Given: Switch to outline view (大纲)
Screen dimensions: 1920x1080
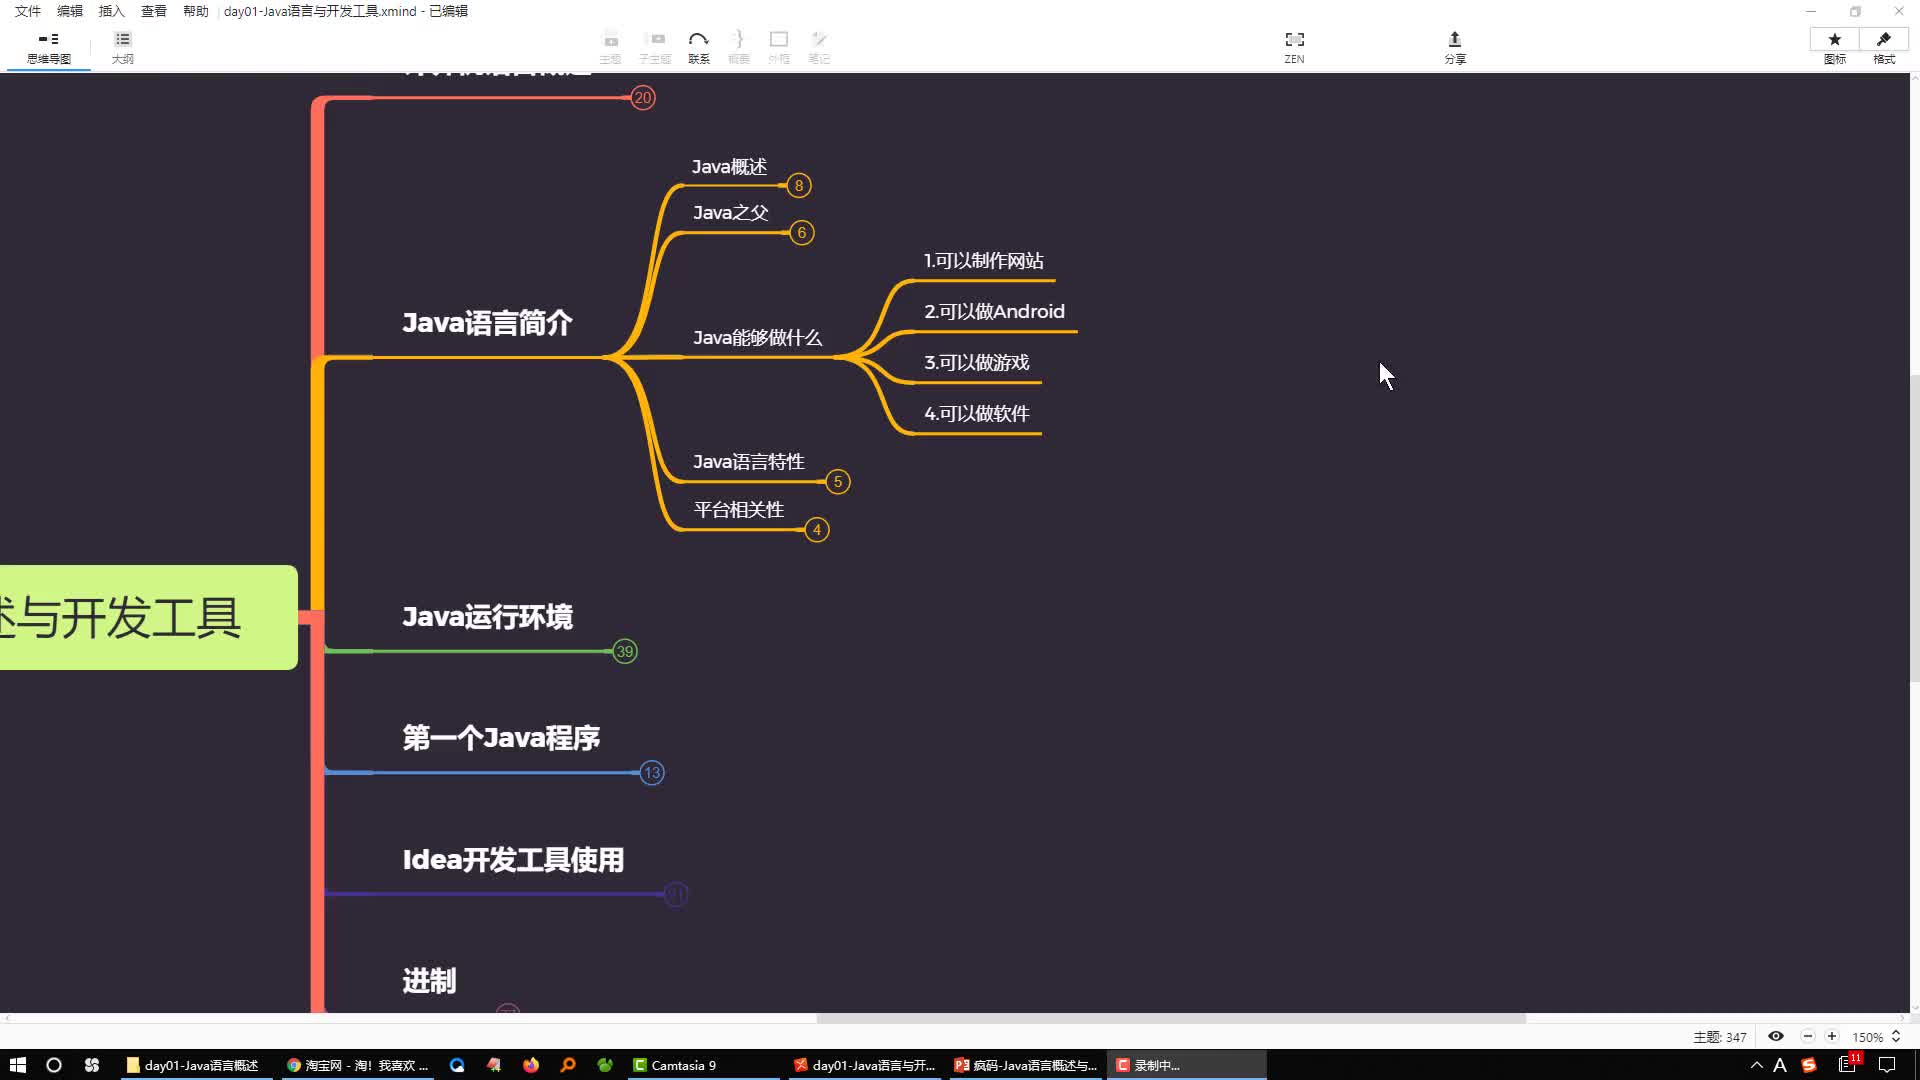Looking at the screenshot, I should pos(122,47).
